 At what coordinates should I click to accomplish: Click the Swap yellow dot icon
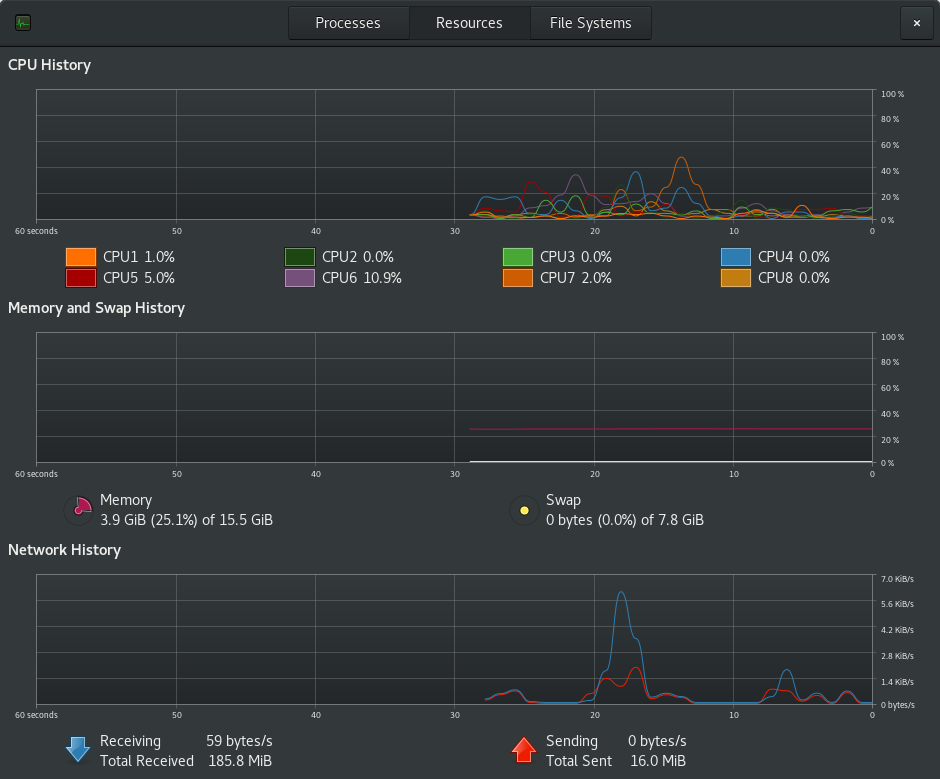[x=525, y=510]
